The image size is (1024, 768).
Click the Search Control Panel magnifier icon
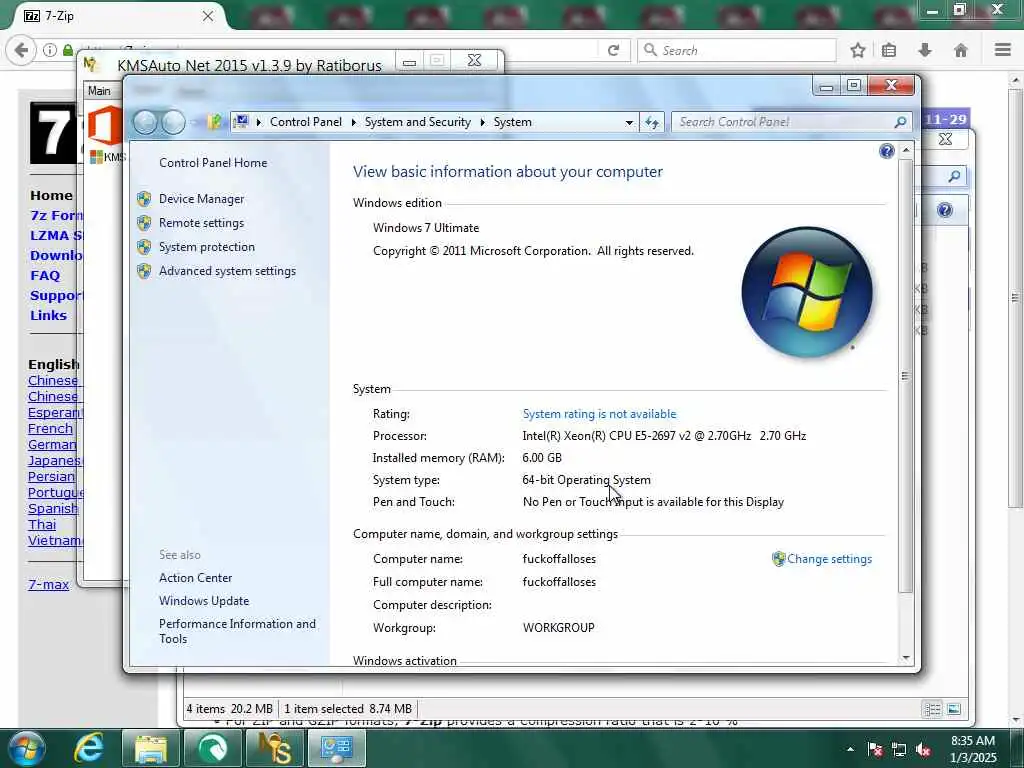click(x=901, y=122)
